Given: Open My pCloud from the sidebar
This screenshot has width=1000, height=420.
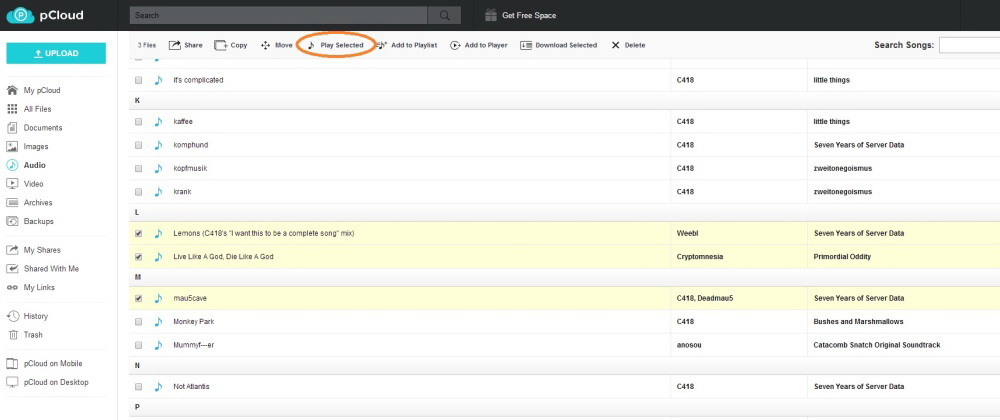Looking at the screenshot, I should tap(42, 91).
